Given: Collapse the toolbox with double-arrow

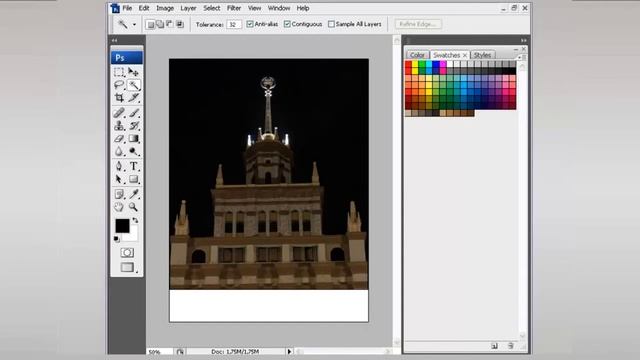Looking at the screenshot, I should tap(114, 40).
